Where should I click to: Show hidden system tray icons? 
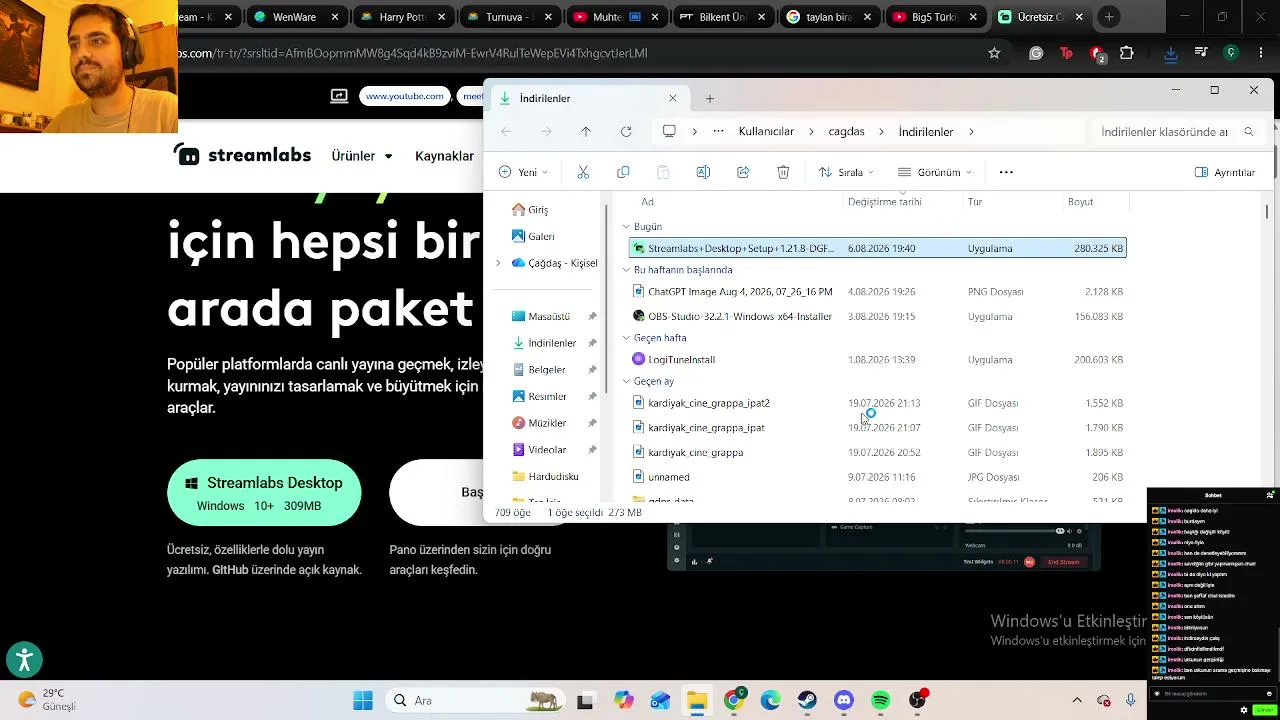pyautogui.click(x=1077, y=700)
